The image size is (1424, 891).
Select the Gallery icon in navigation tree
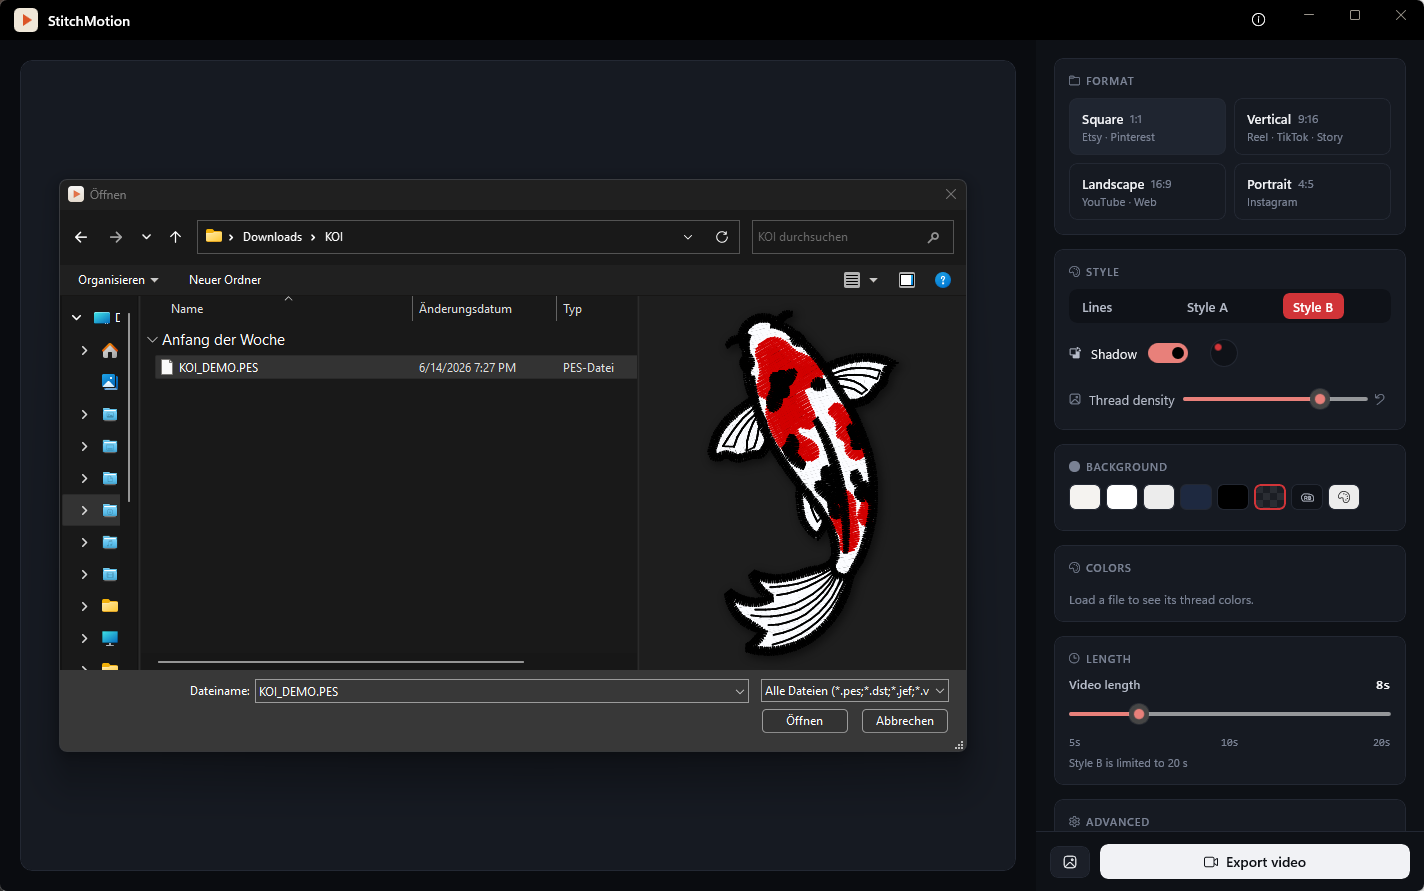coord(110,382)
